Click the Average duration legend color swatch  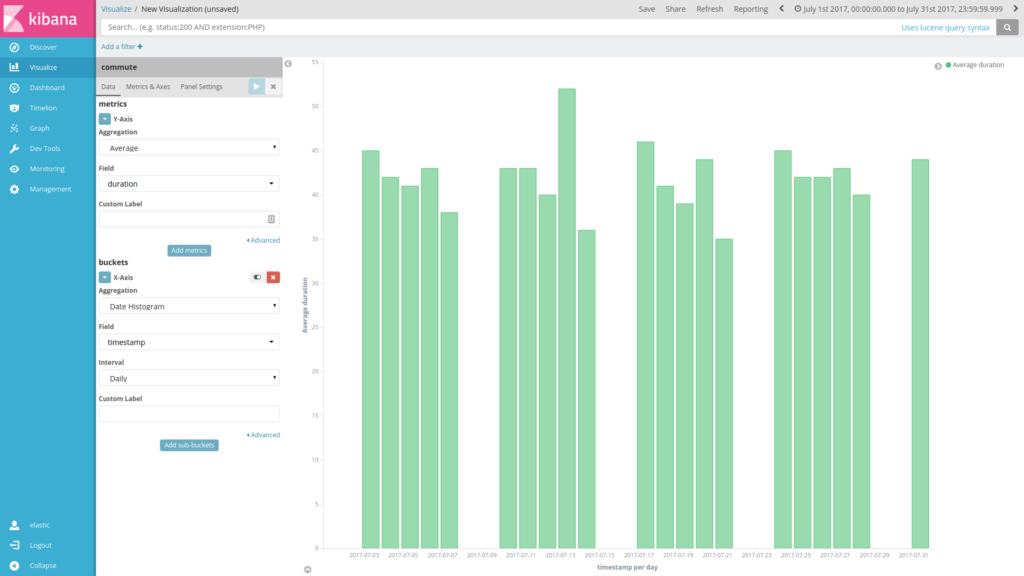(x=949, y=64)
